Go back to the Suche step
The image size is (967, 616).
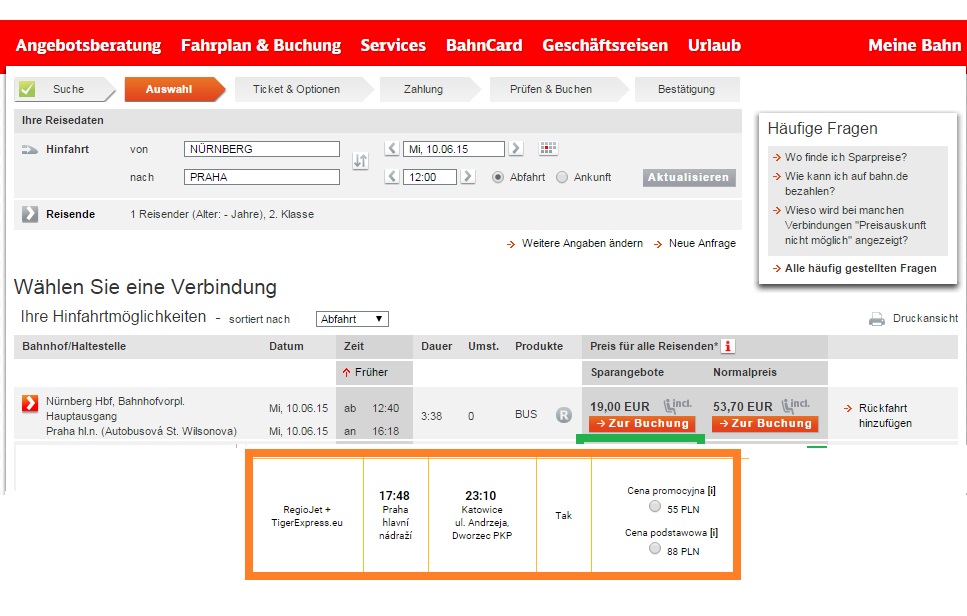pyautogui.click(x=65, y=89)
